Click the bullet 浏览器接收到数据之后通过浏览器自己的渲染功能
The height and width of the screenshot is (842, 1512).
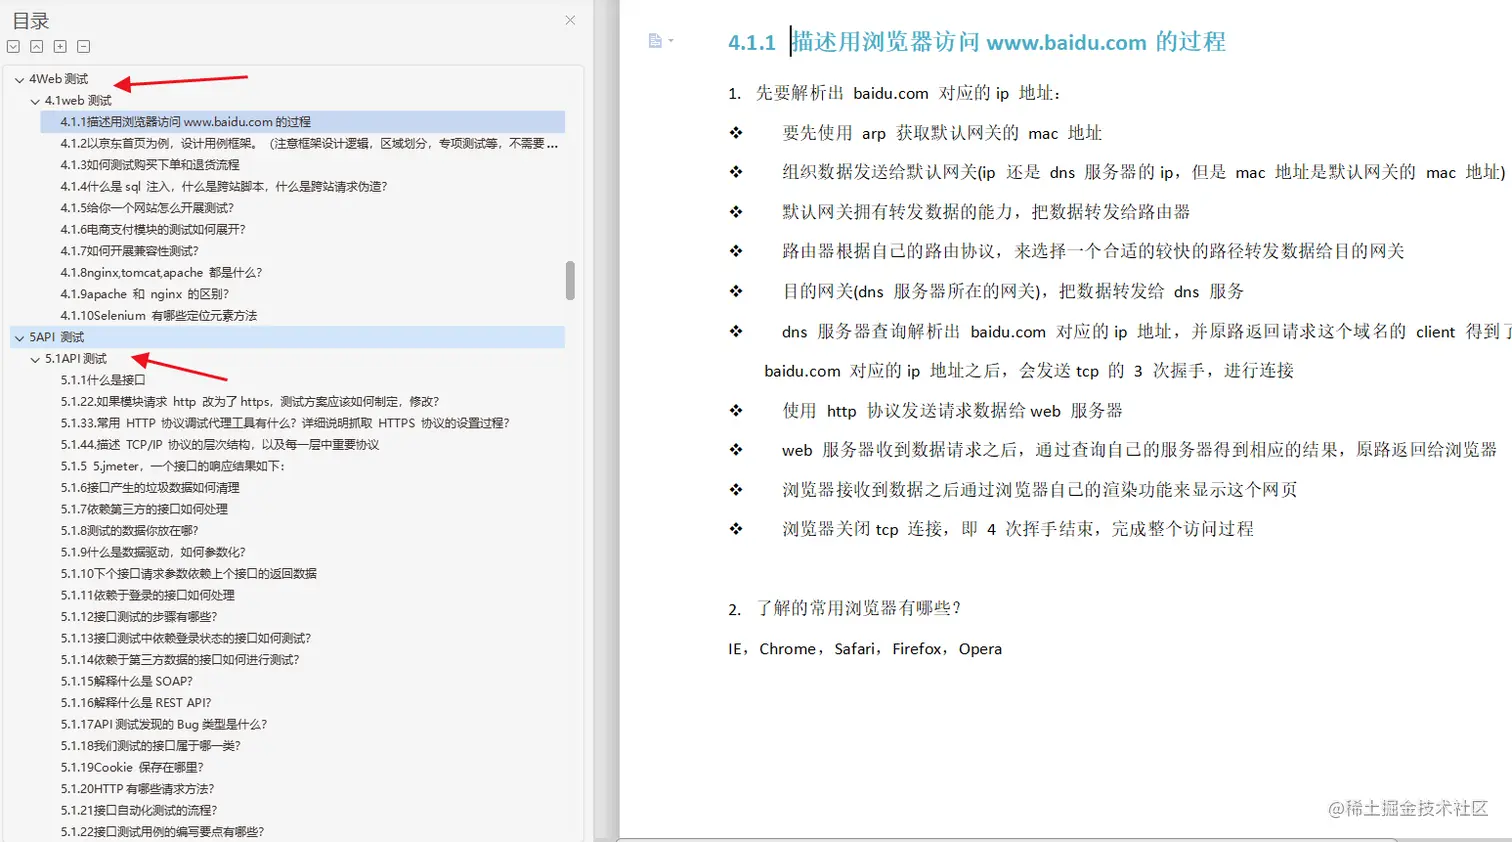pos(1040,489)
